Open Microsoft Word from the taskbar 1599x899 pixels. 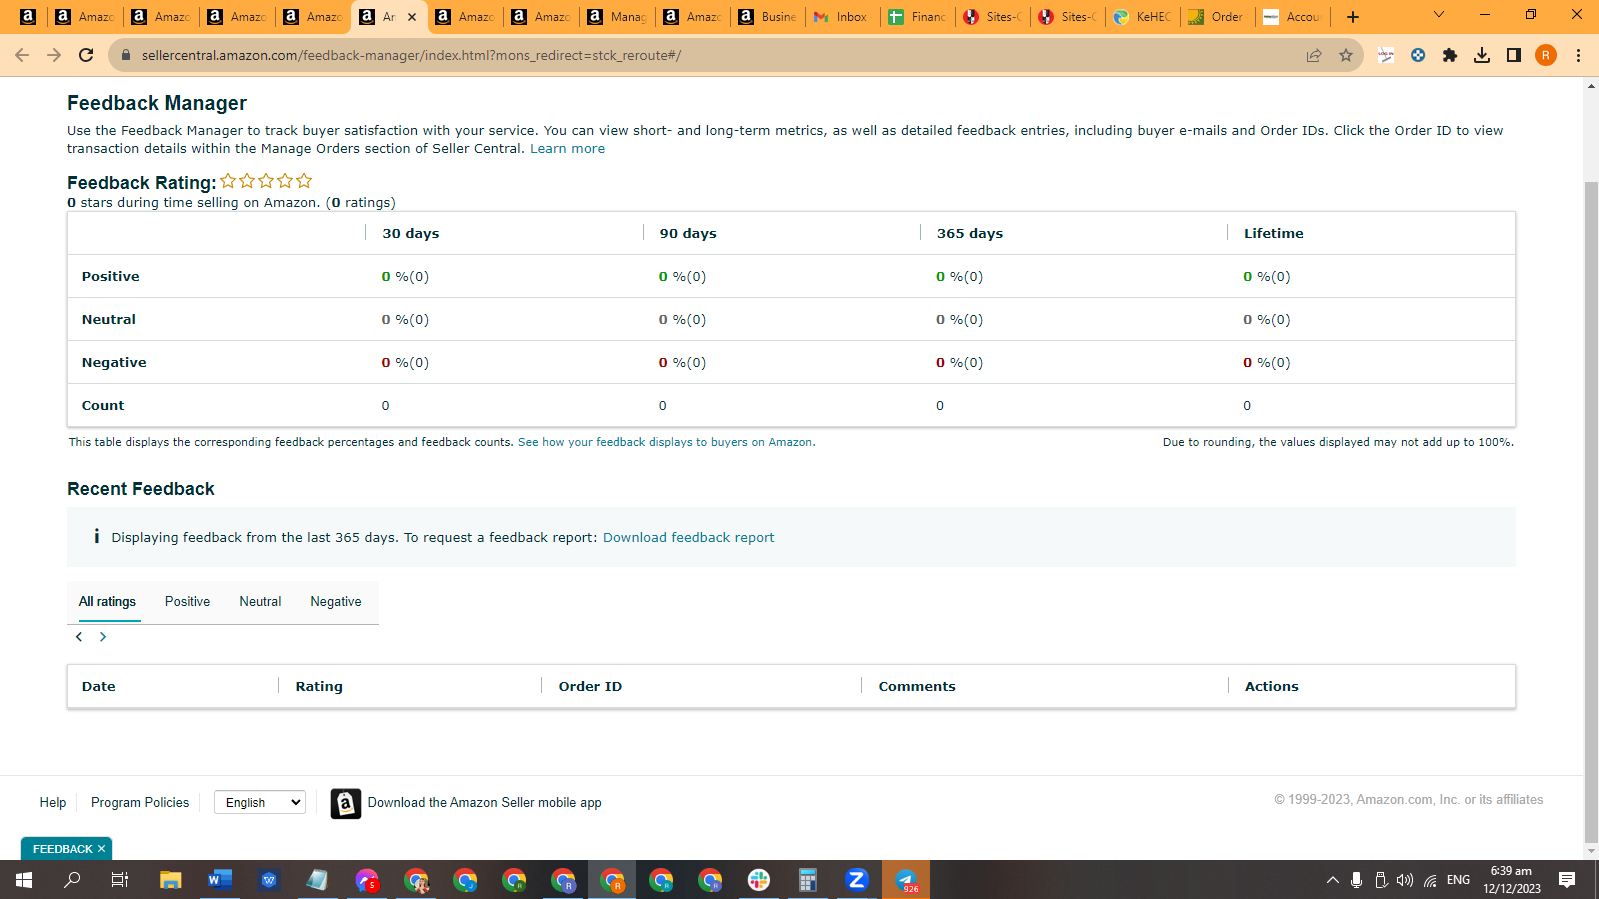(x=219, y=880)
